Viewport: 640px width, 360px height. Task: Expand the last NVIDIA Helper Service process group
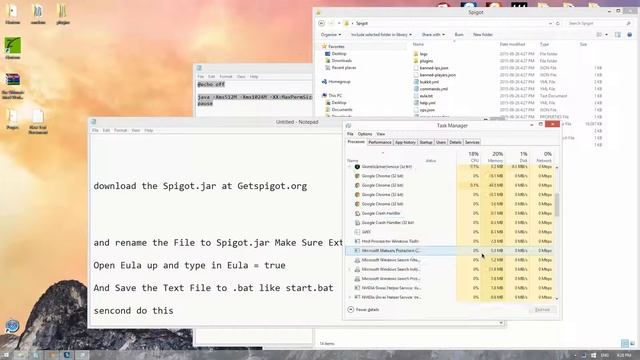tap(349, 297)
